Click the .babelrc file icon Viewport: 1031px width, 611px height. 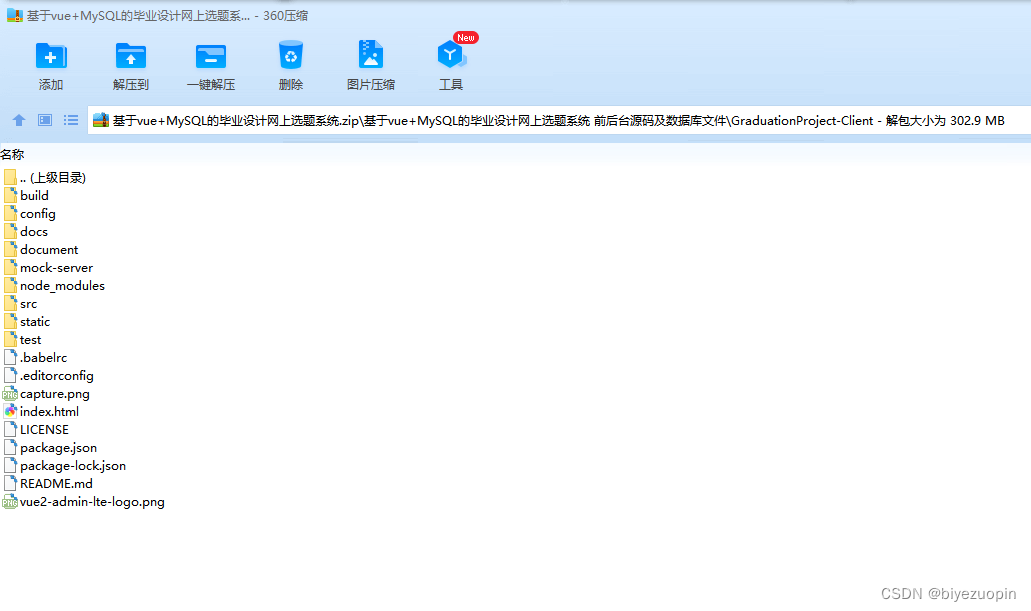[x=10, y=357]
